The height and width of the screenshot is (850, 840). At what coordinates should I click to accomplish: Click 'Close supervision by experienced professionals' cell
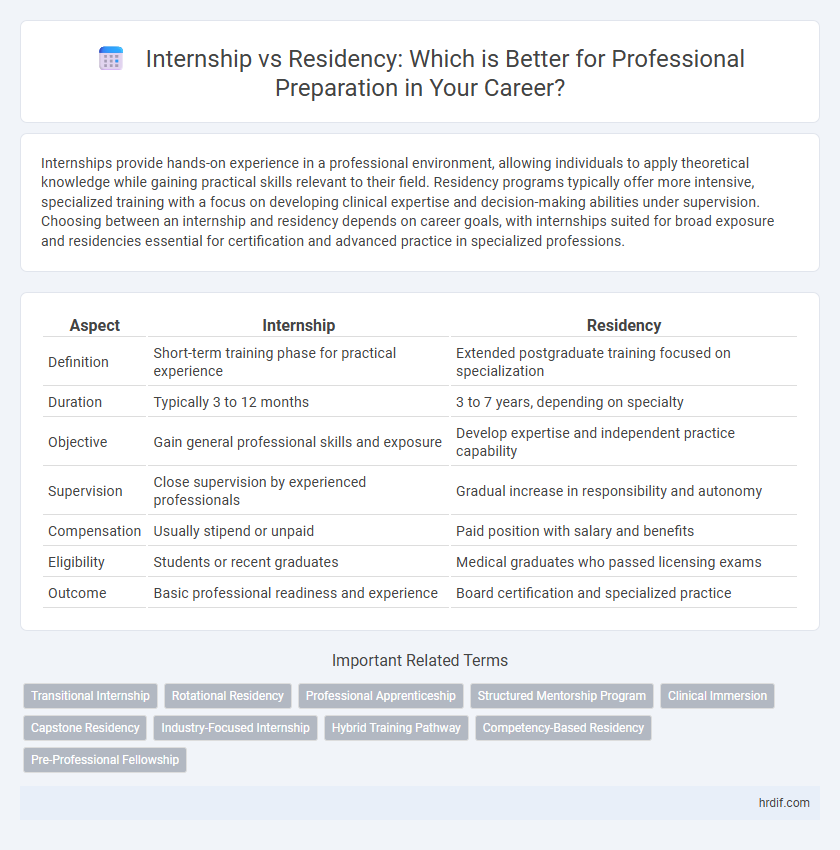click(298, 491)
